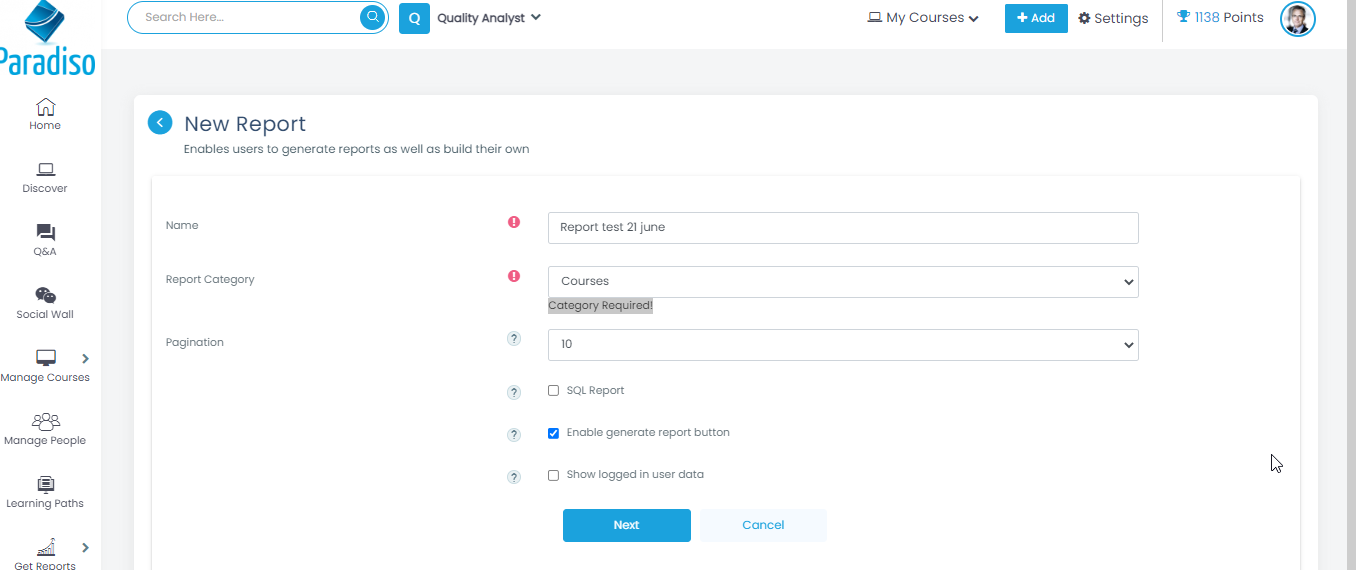Viewport: 1356px width, 570px height.
Task: Uncheck Enable generate report button
Action: click(x=553, y=433)
